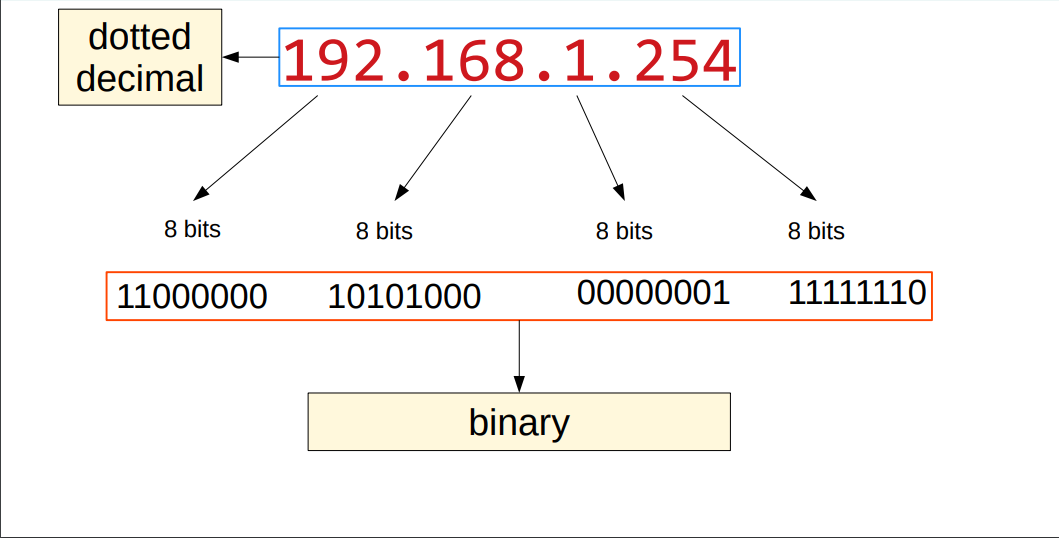
Task: Click the binary value 11000000
Action: coord(192,297)
